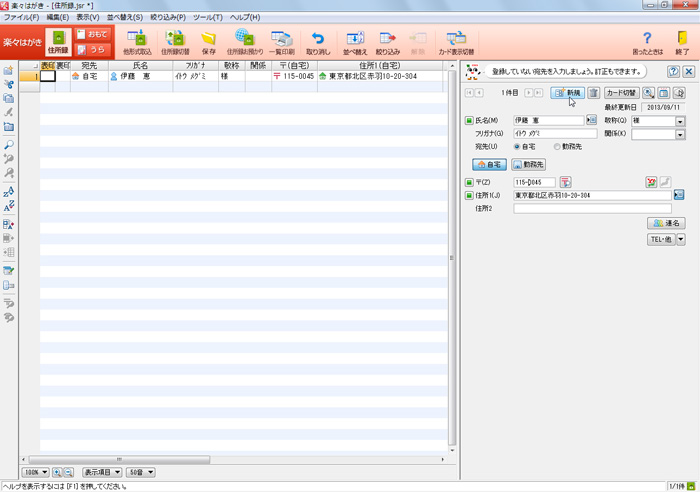Open 他形式取込 import tool
The height and width of the screenshot is (492, 700).
pyautogui.click(x=136, y=42)
